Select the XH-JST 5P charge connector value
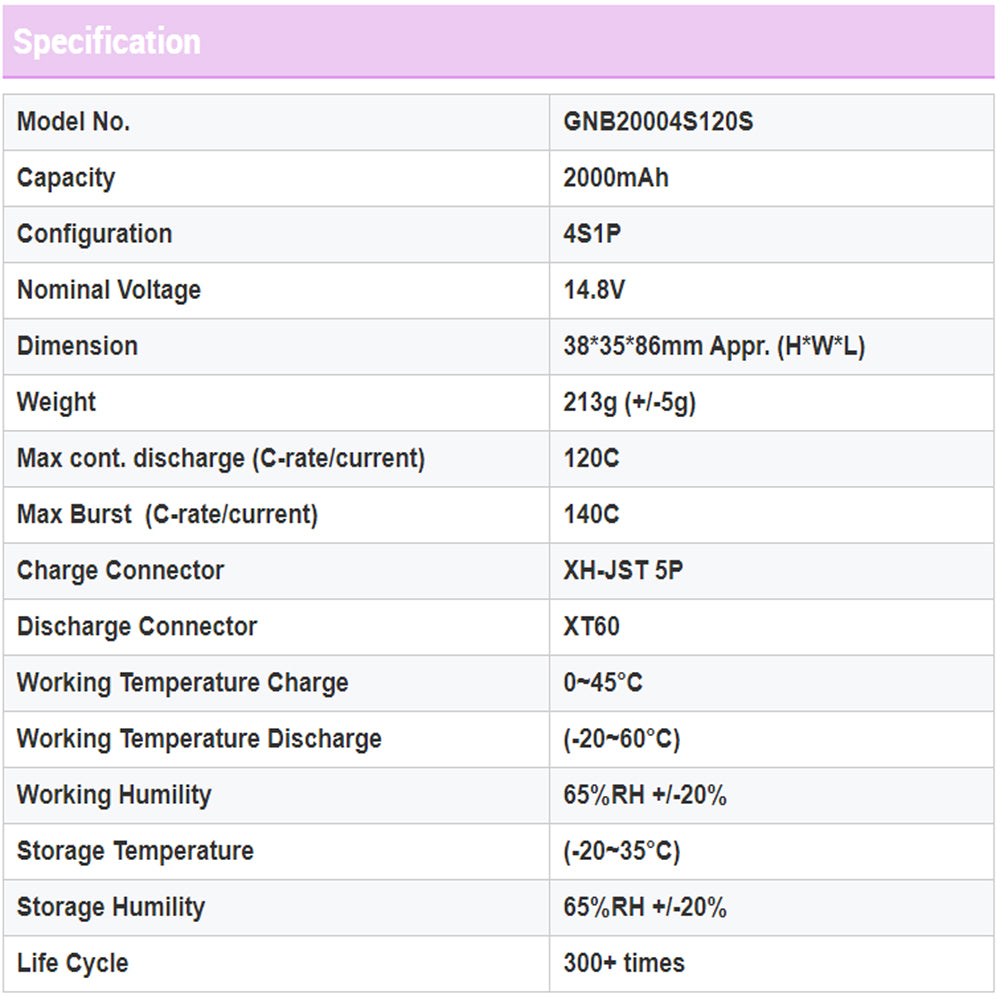1000x1000 pixels. 623,570
